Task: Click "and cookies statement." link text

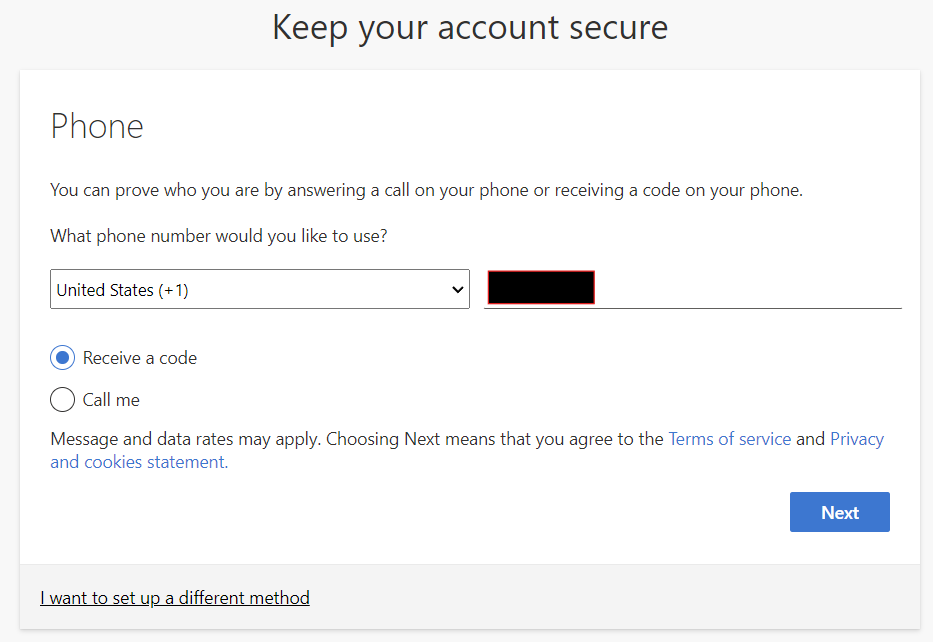Action: (x=139, y=462)
